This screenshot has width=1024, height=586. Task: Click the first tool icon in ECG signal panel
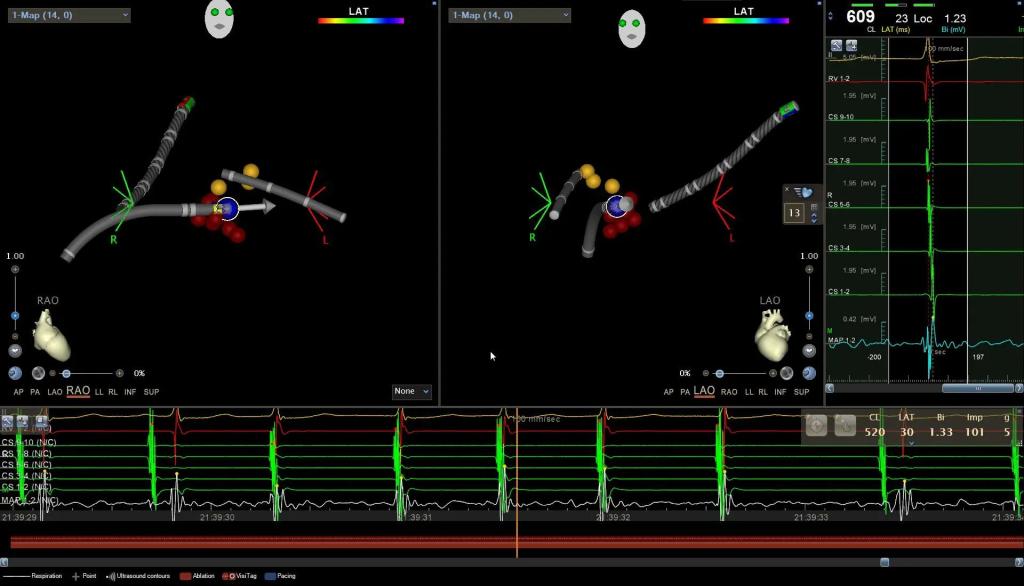(x=836, y=46)
